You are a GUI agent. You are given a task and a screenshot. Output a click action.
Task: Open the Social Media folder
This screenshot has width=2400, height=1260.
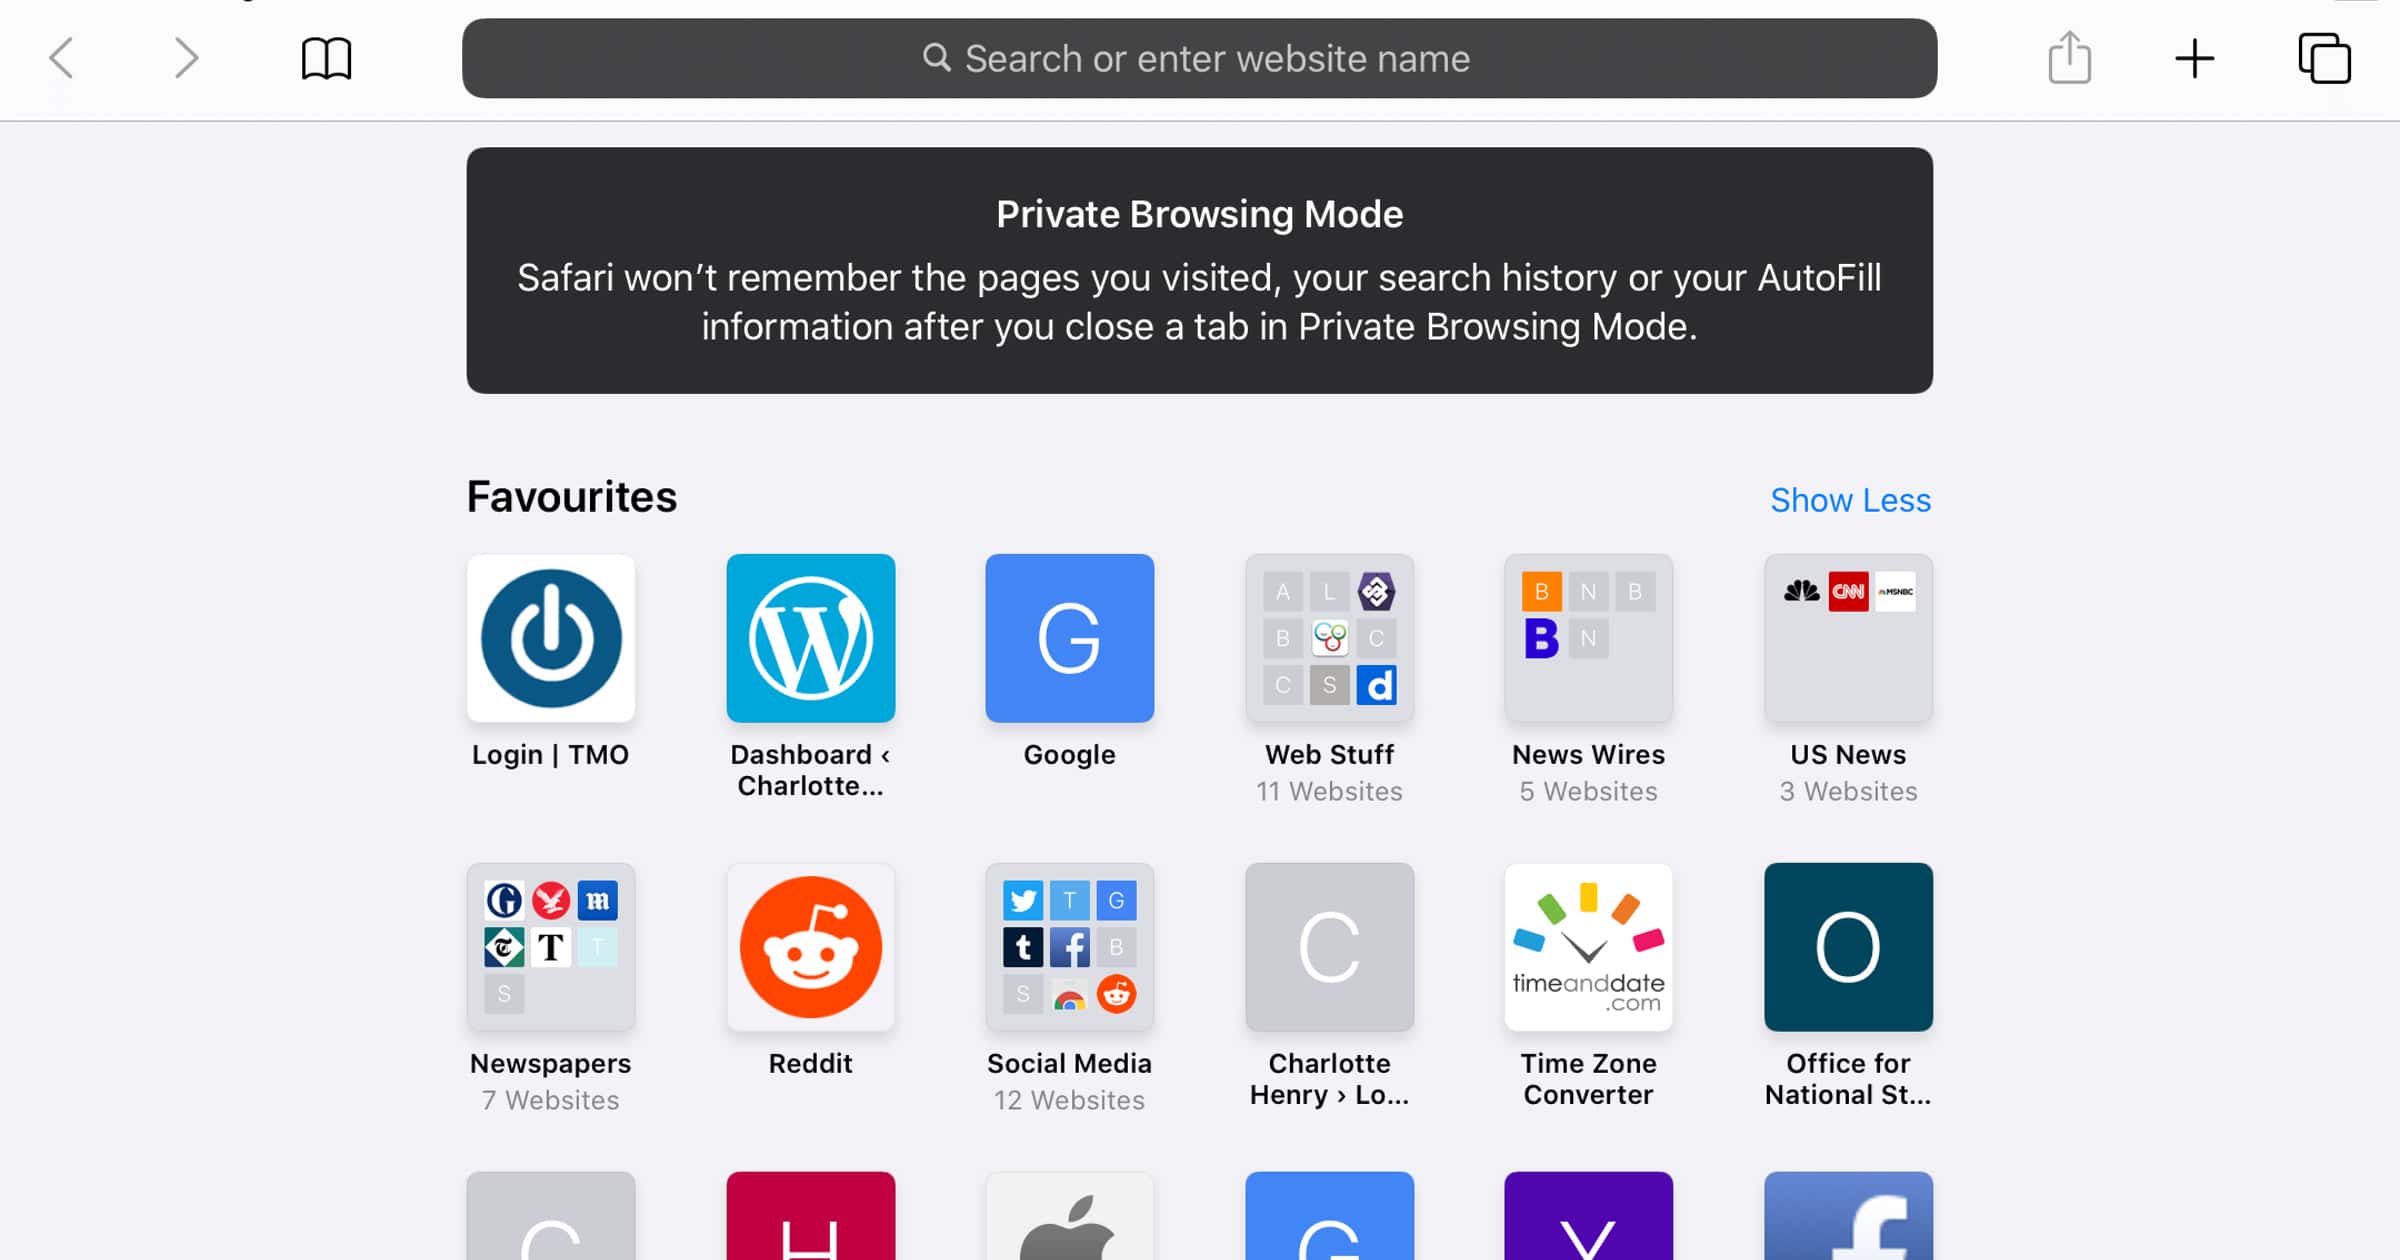click(x=1070, y=946)
